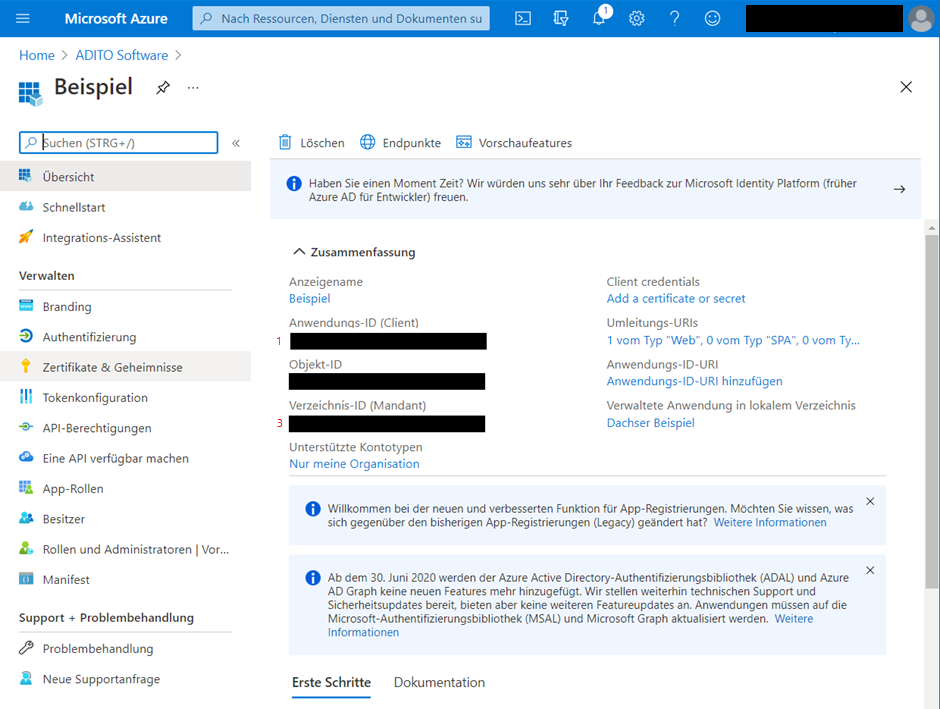
Task: Click Nur meine Organisation link
Action: tap(354, 464)
